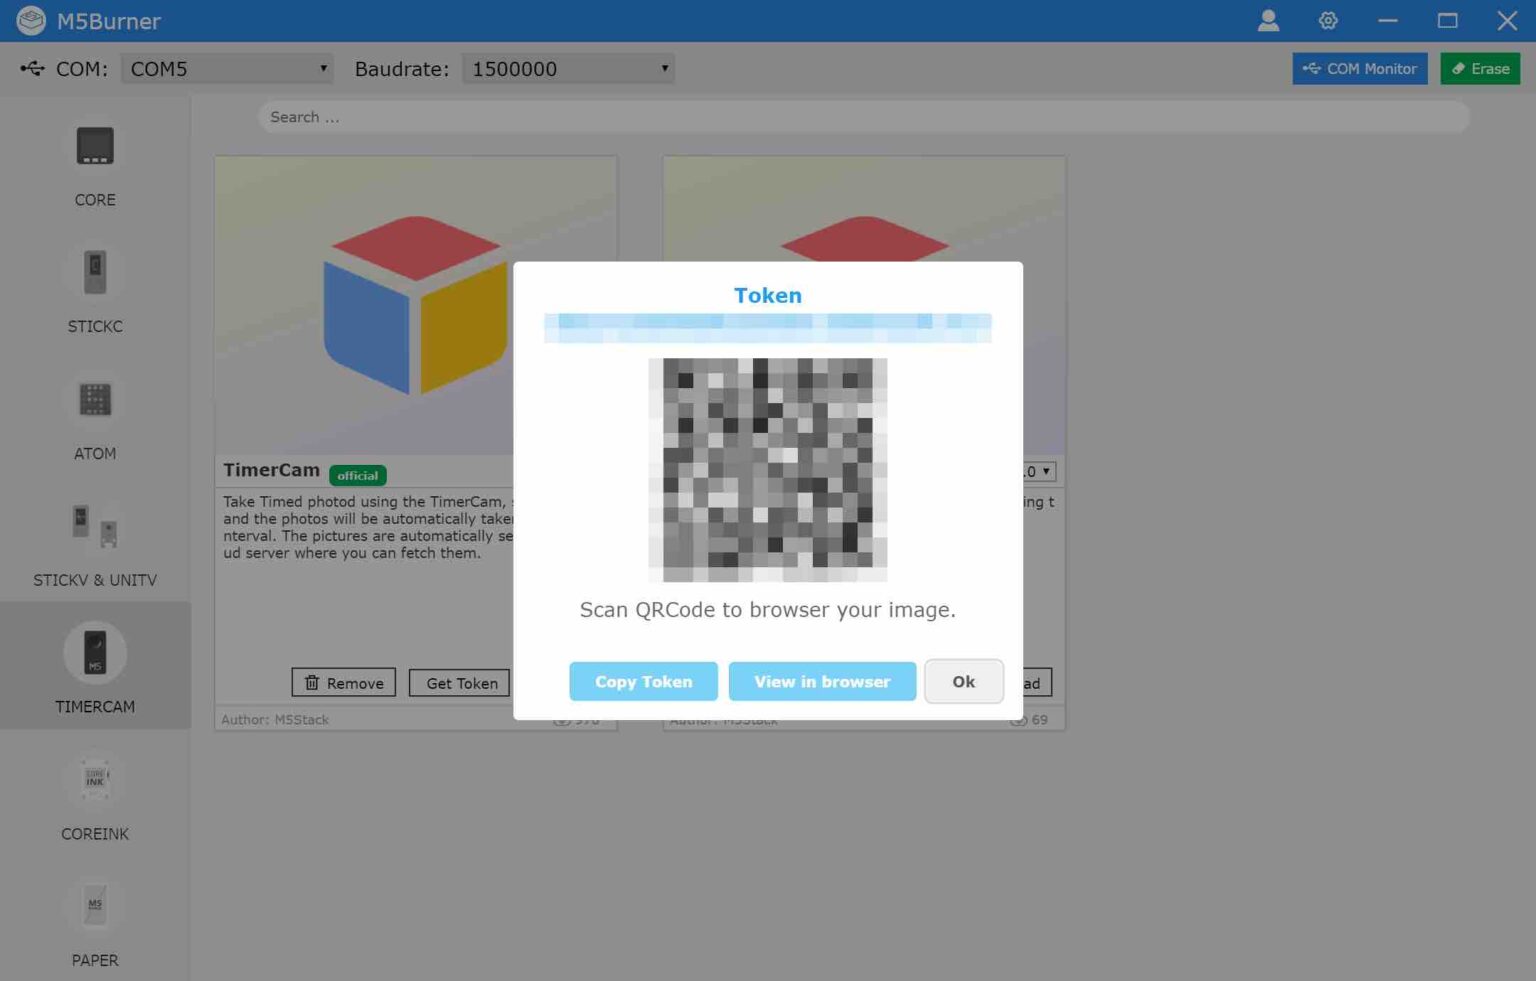
Task: Select the ATOM device icon
Action: click(95, 398)
